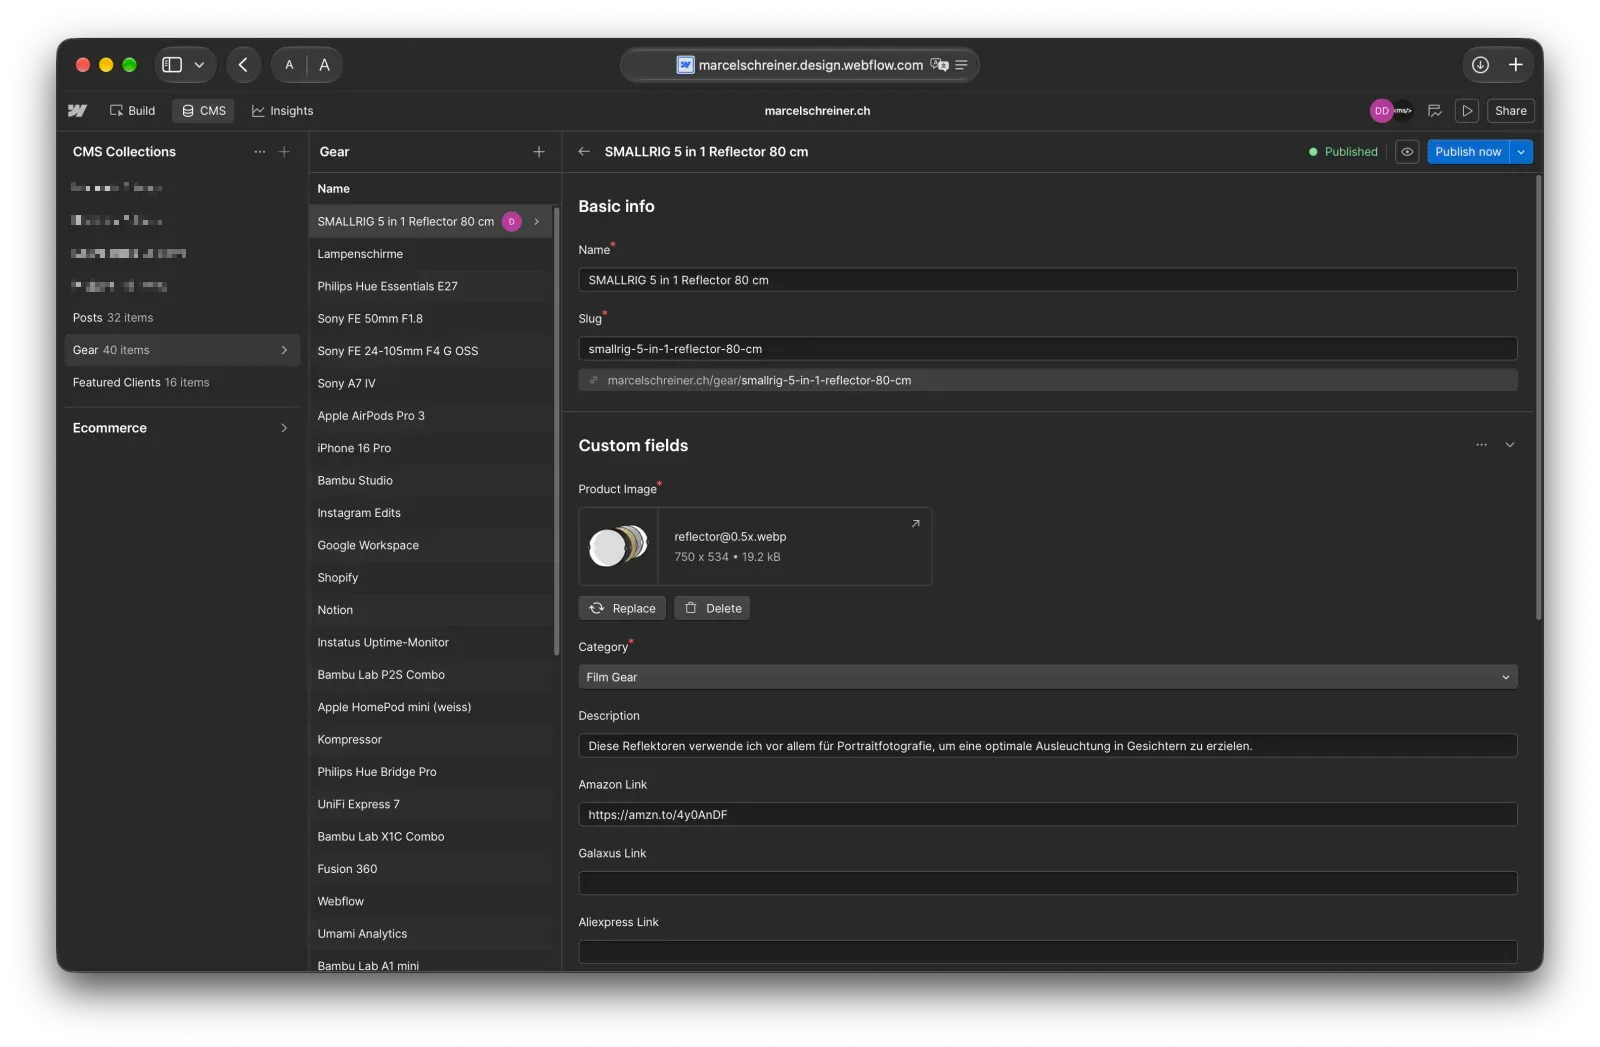Open Publish now dropdown arrow

point(1521,152)
